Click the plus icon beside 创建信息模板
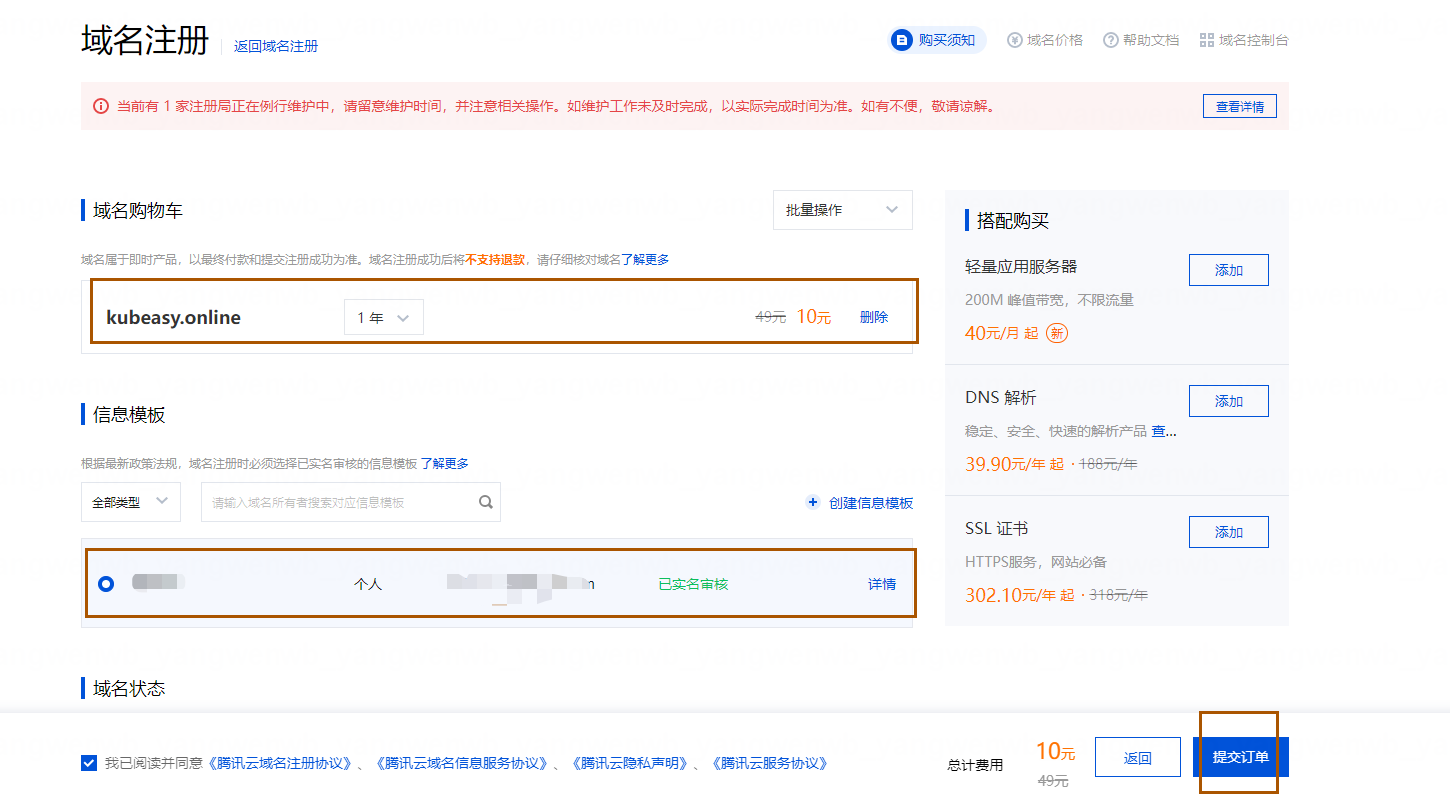The height and width of the screenshot is (798, 1450). click(813, 502)
